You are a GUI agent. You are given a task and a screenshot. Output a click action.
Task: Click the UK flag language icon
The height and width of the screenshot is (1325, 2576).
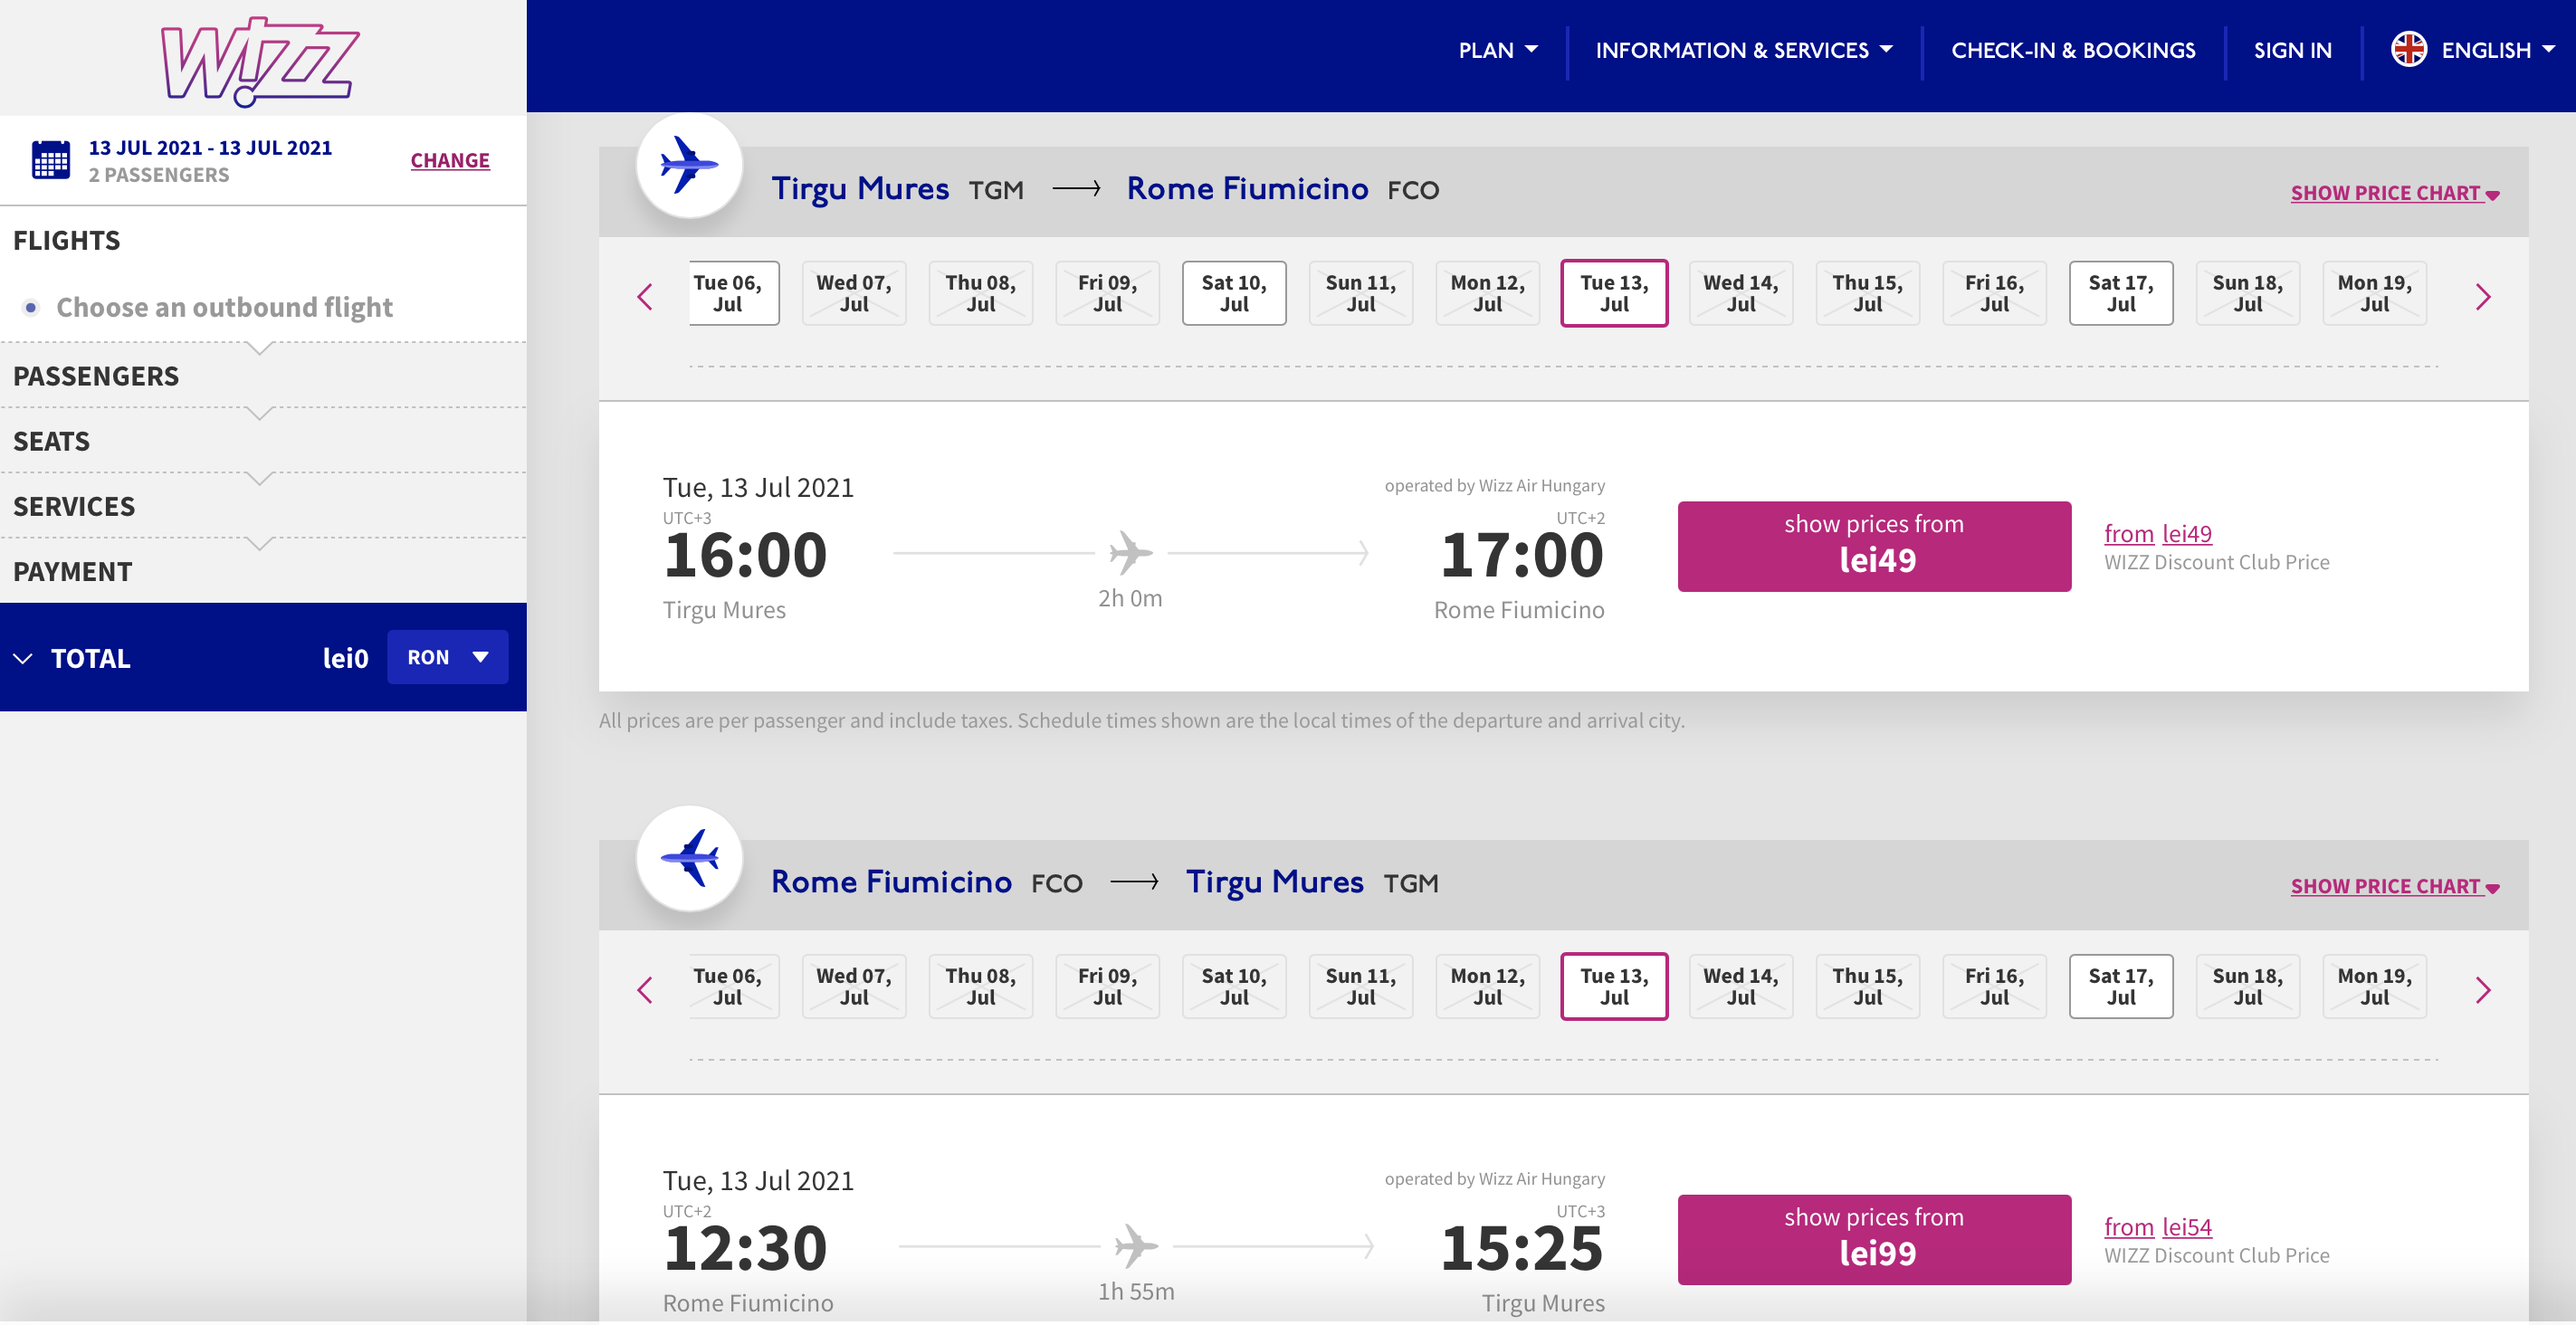[2408, 49]
